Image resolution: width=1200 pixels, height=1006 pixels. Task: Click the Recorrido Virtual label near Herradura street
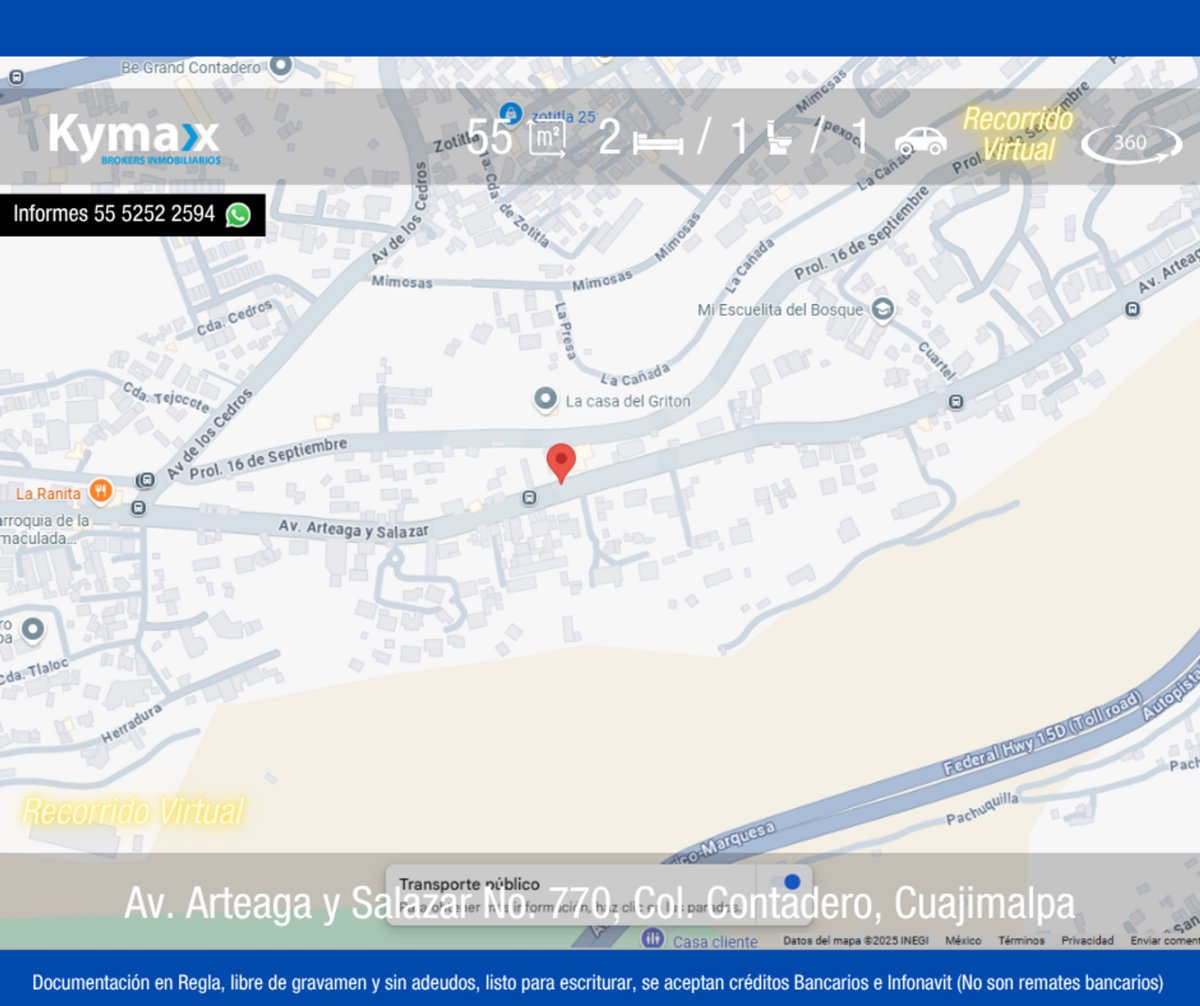click(x=133, y=811)
